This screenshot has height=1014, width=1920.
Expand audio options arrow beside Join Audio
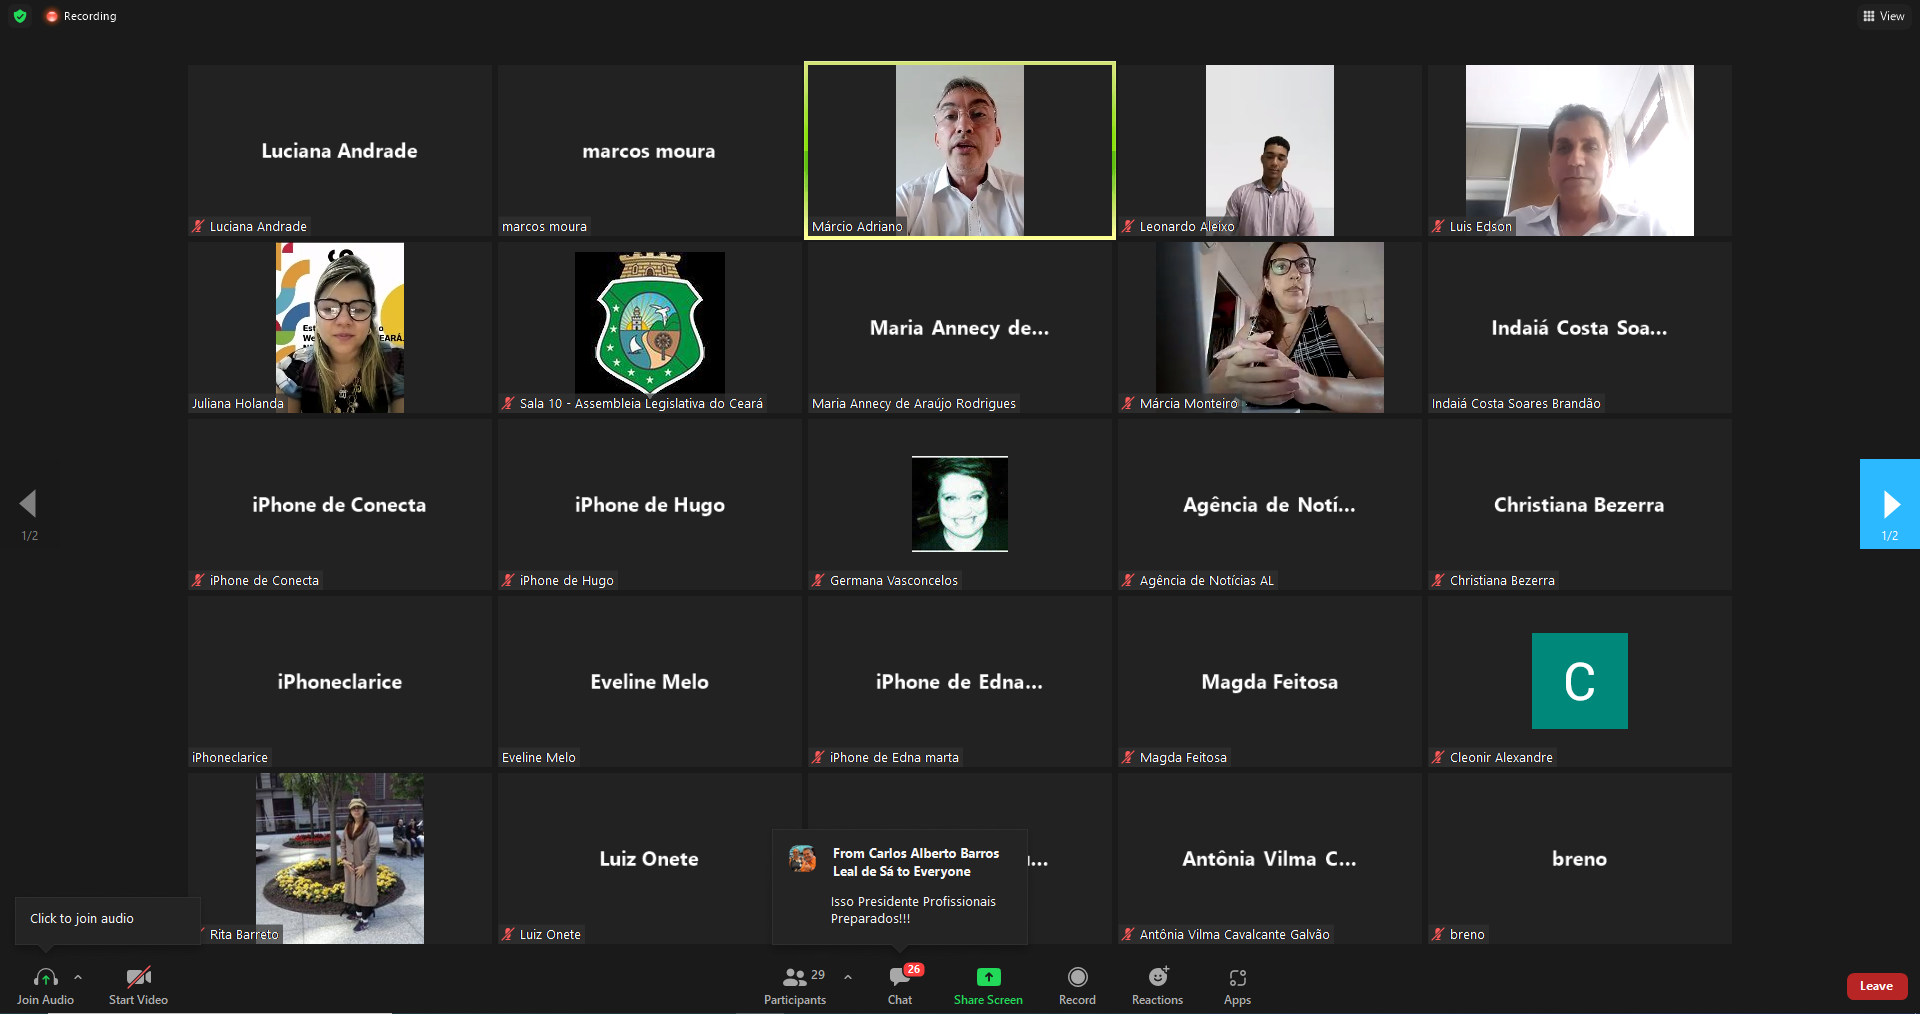78,977
